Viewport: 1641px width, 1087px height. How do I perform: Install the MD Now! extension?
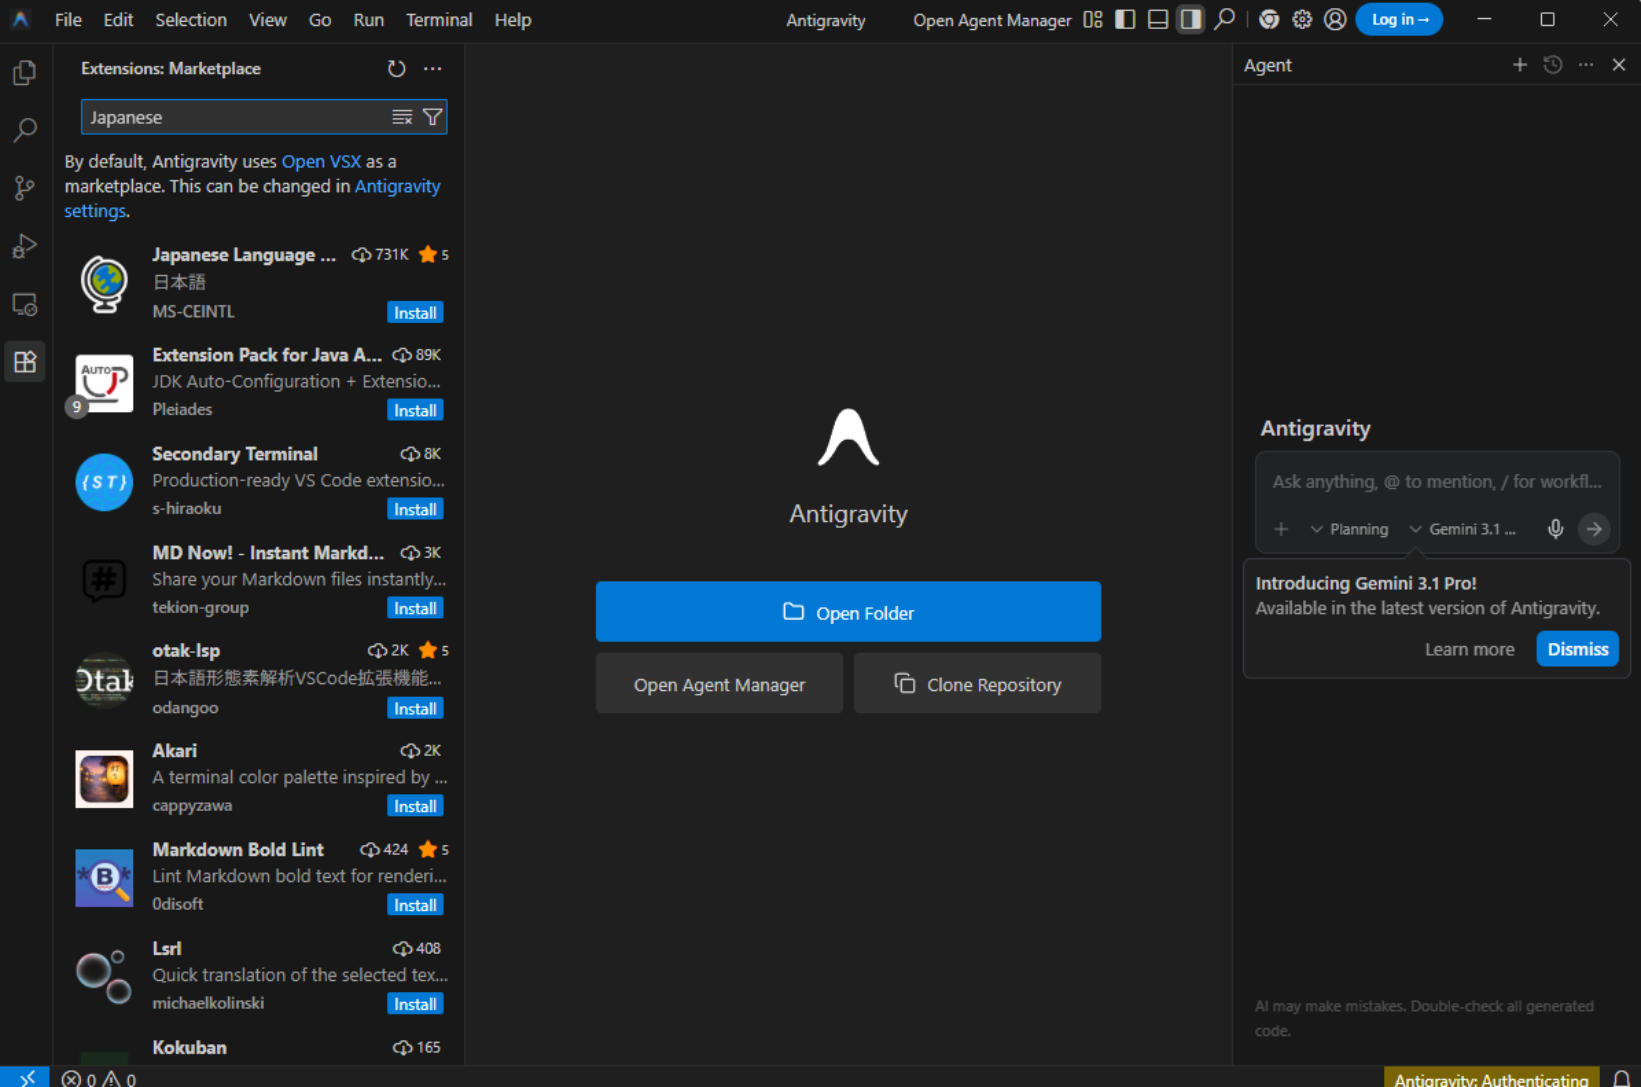point(415,609)
